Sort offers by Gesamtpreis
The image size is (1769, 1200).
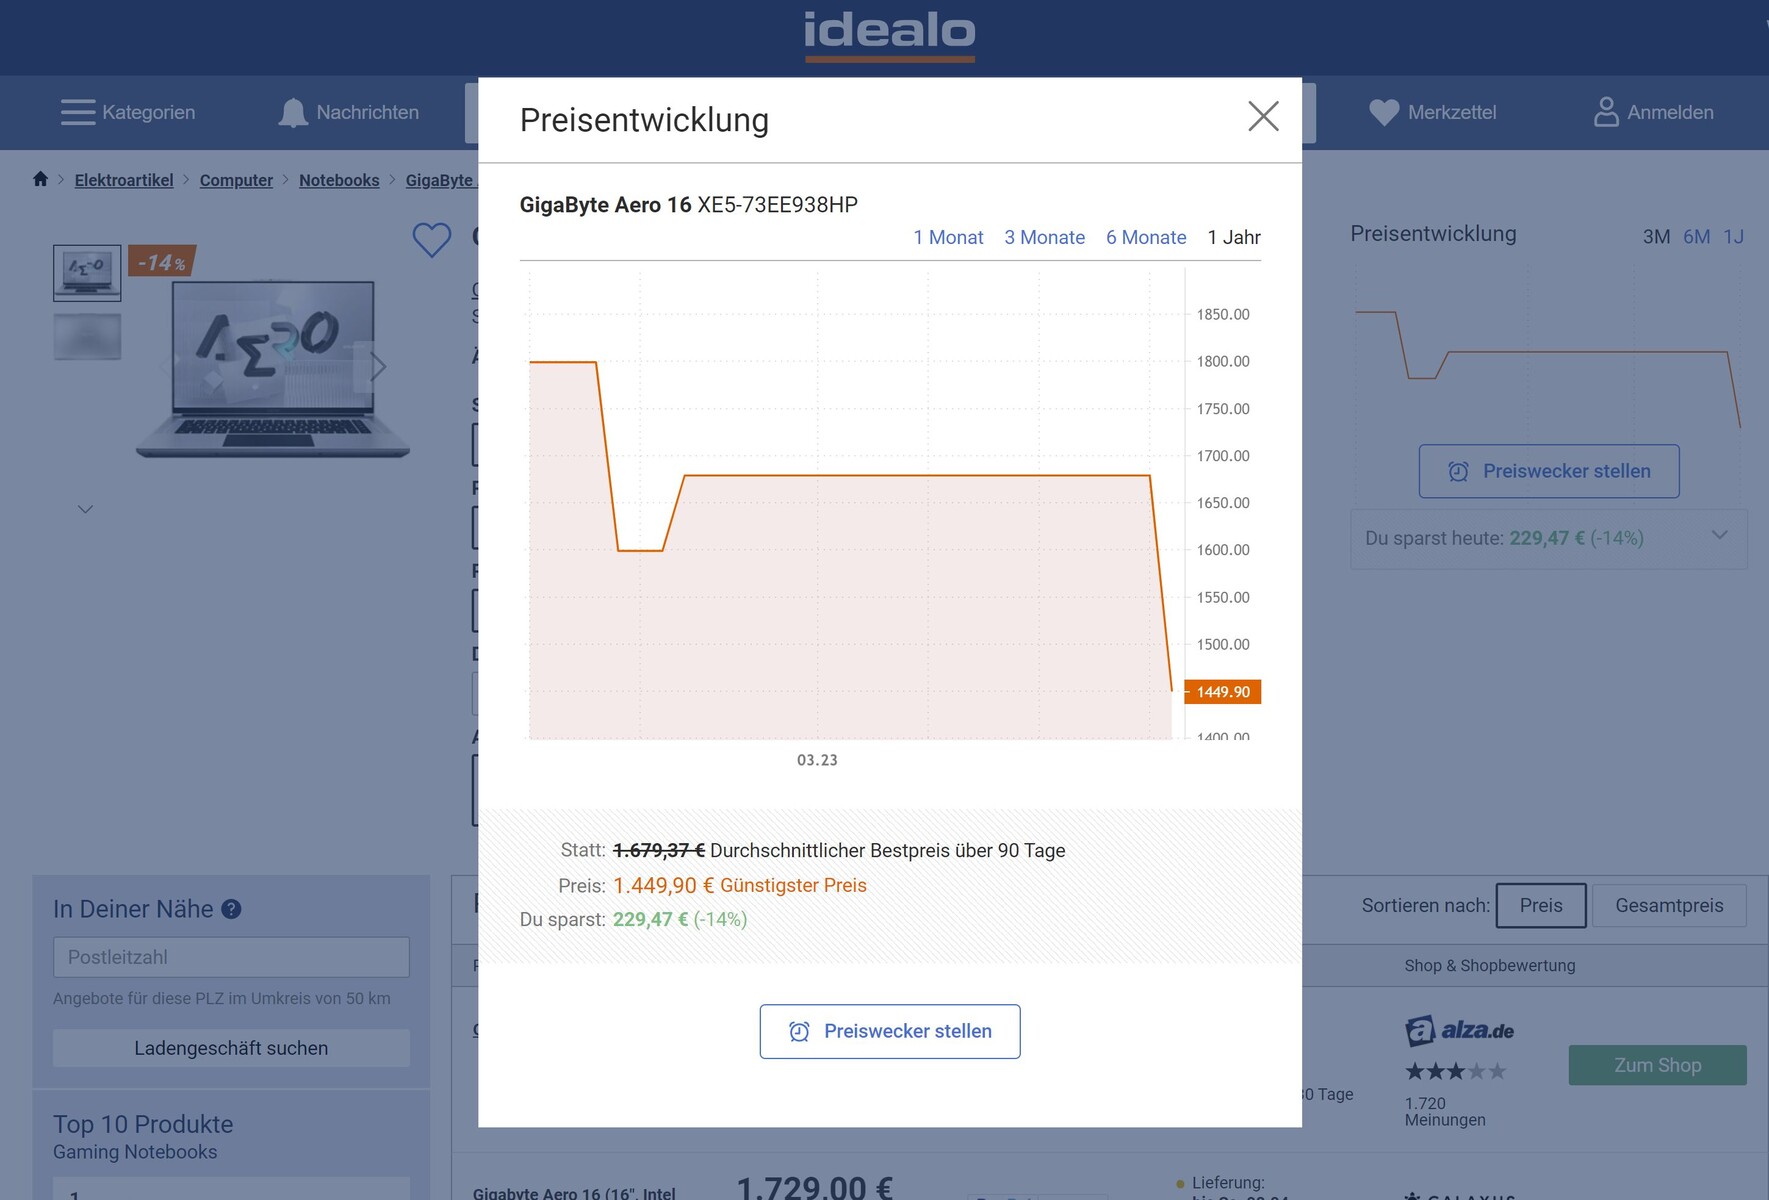tap(1669, 905)
